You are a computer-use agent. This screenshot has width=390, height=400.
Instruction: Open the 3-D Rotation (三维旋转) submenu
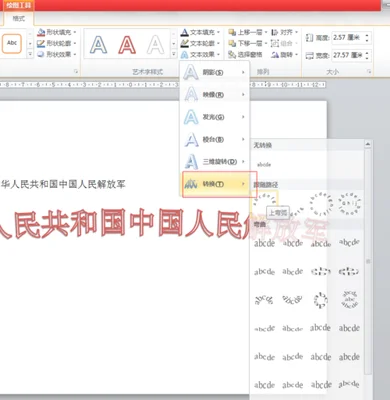point(215,162)
